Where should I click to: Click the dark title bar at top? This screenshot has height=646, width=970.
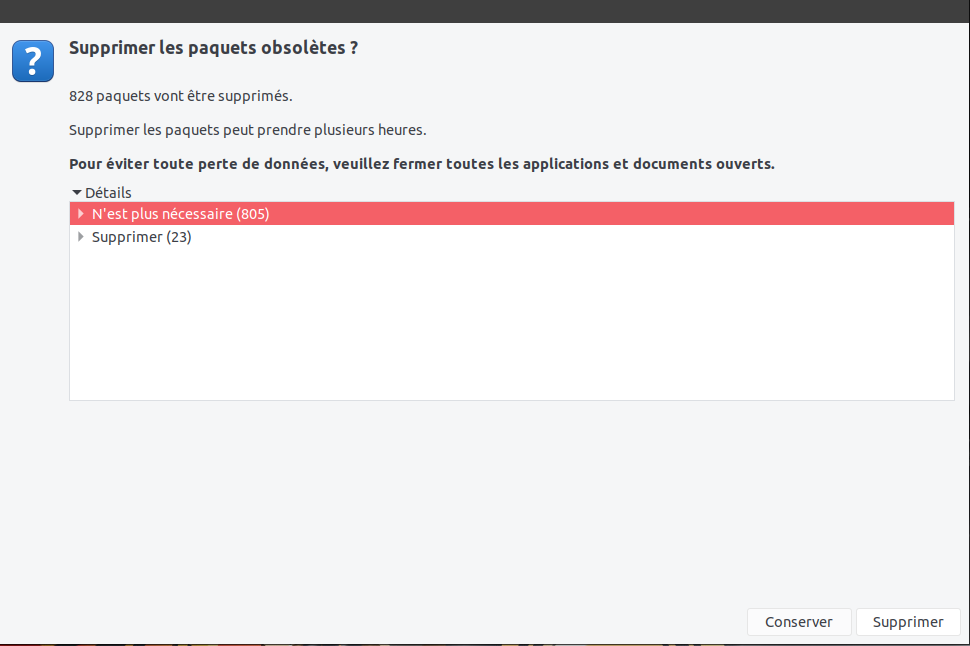(x=485, y=11)
